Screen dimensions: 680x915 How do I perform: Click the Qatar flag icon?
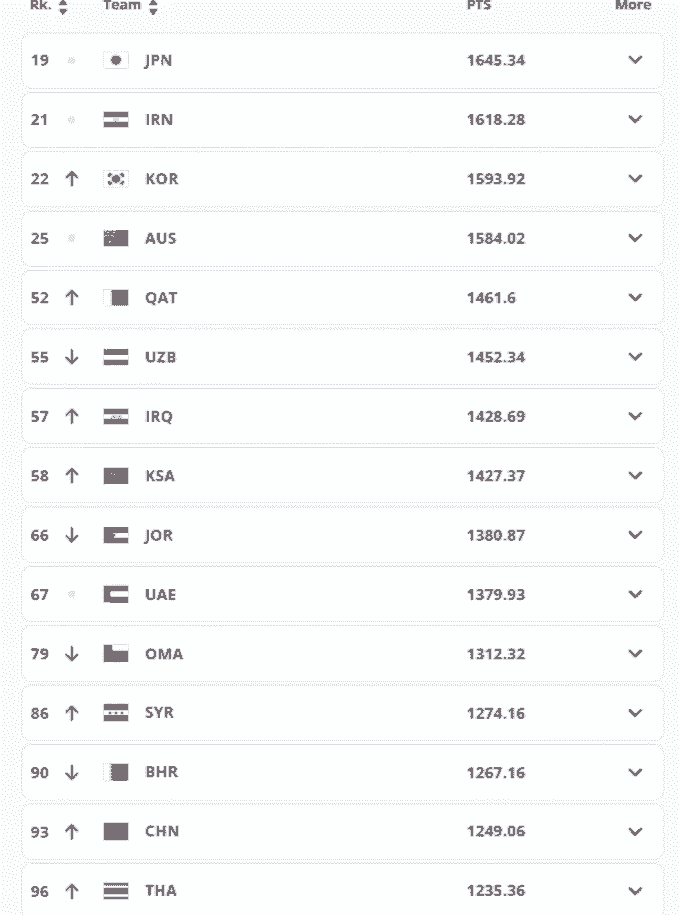point(116,297)
